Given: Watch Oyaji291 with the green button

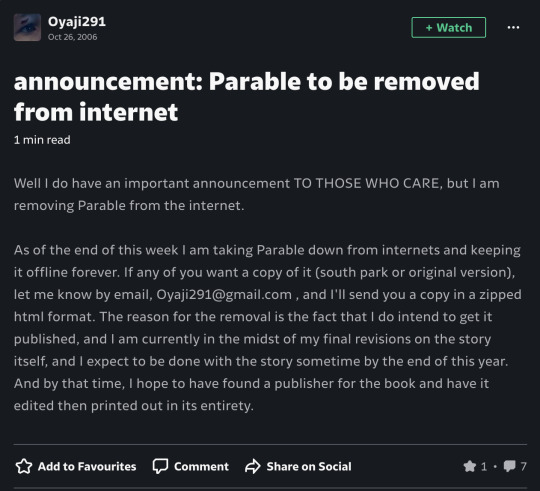Looking at the screenshot, I should click(448, 28).
